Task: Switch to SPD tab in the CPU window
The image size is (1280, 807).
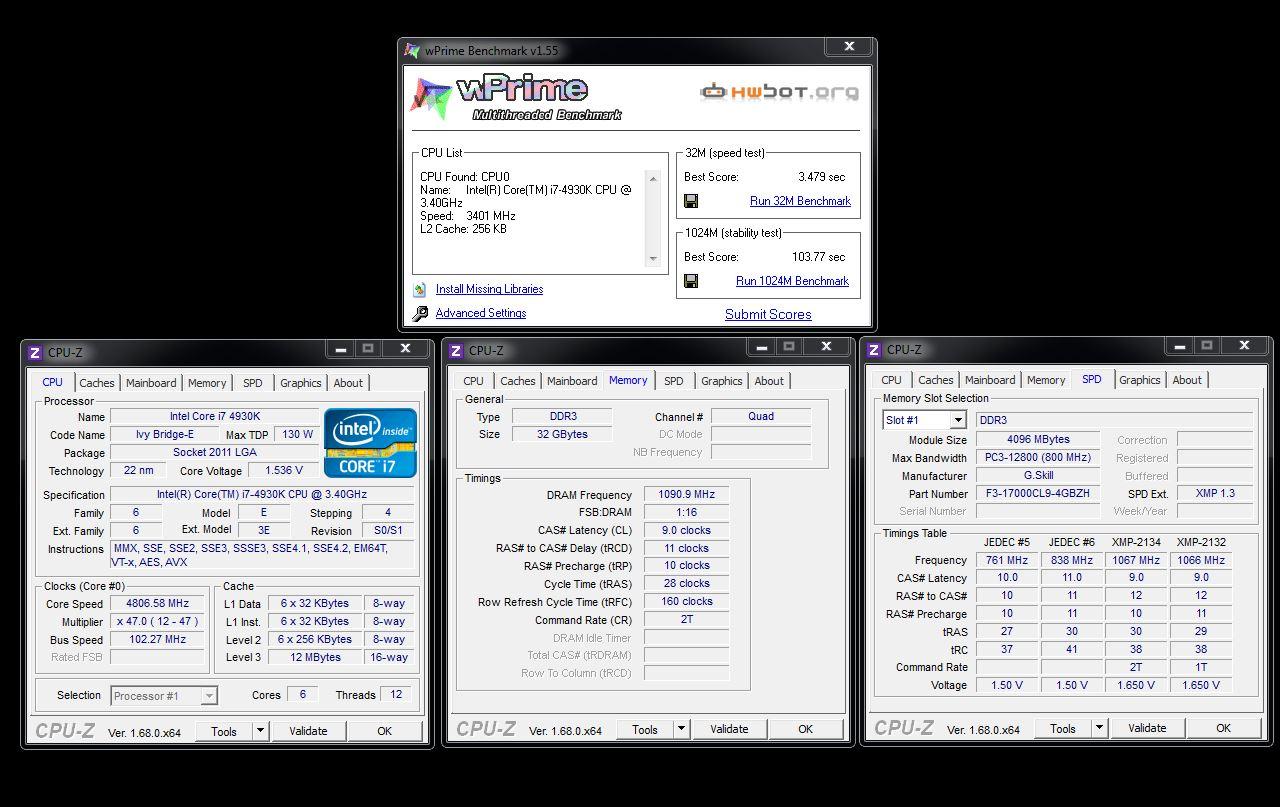Action: [x=253, y=383]
